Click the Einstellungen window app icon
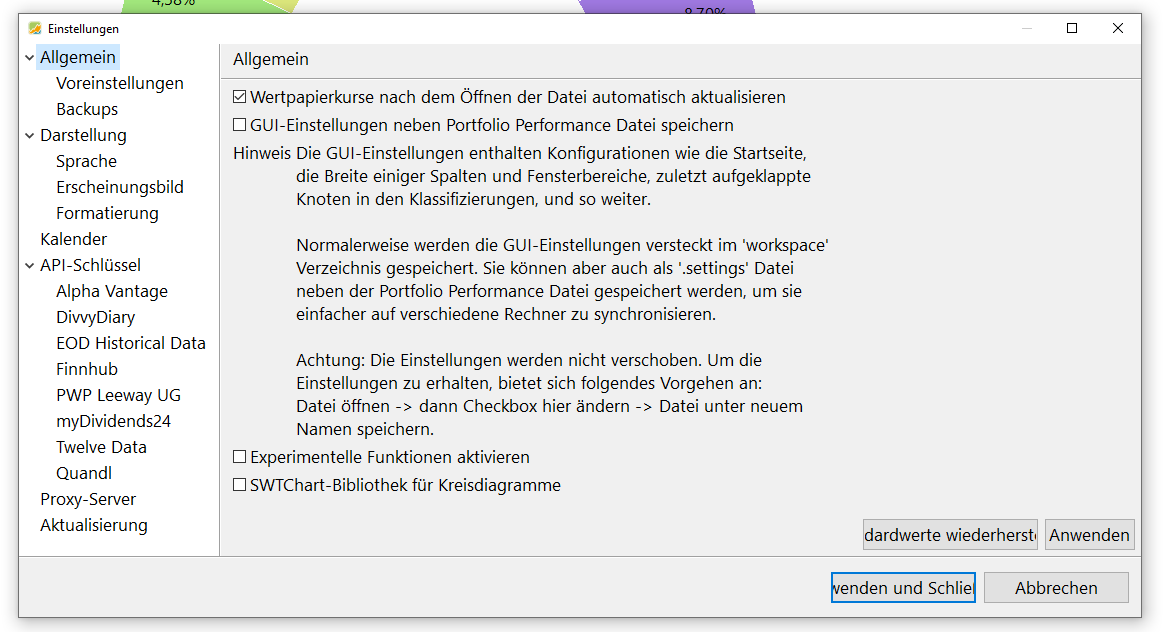 click(x=34, y=28)
